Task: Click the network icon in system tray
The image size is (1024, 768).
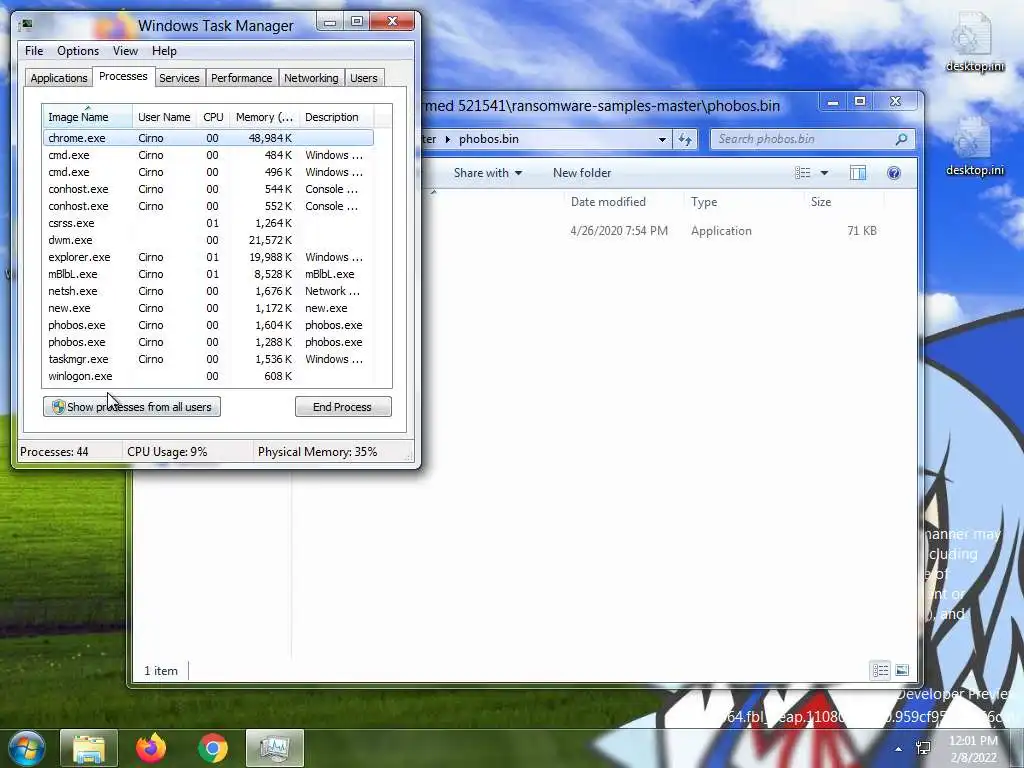Action: [923, 748]
